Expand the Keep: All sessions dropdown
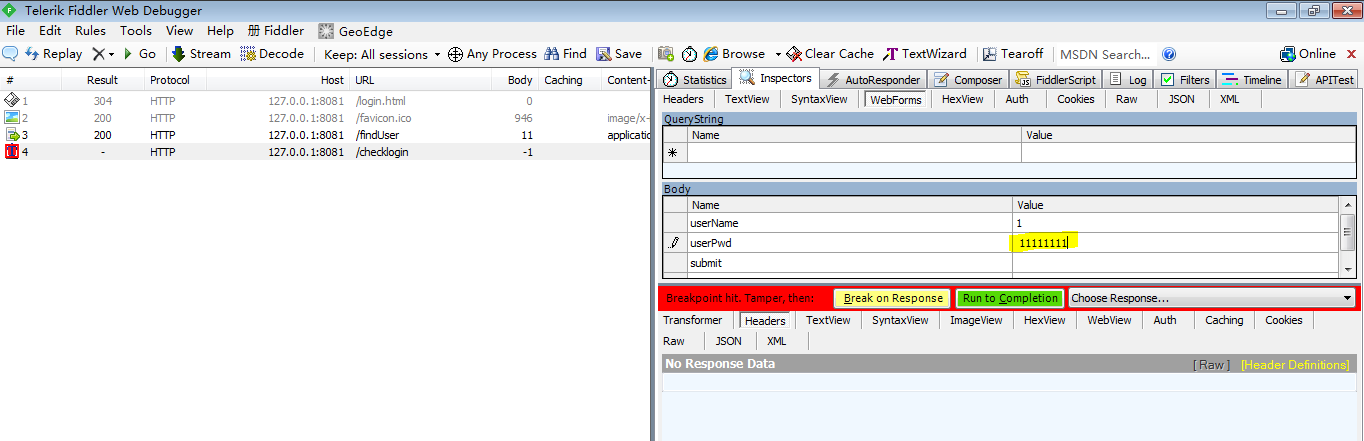This screenshot has width=1364, height=441. [x=437, y=54]
